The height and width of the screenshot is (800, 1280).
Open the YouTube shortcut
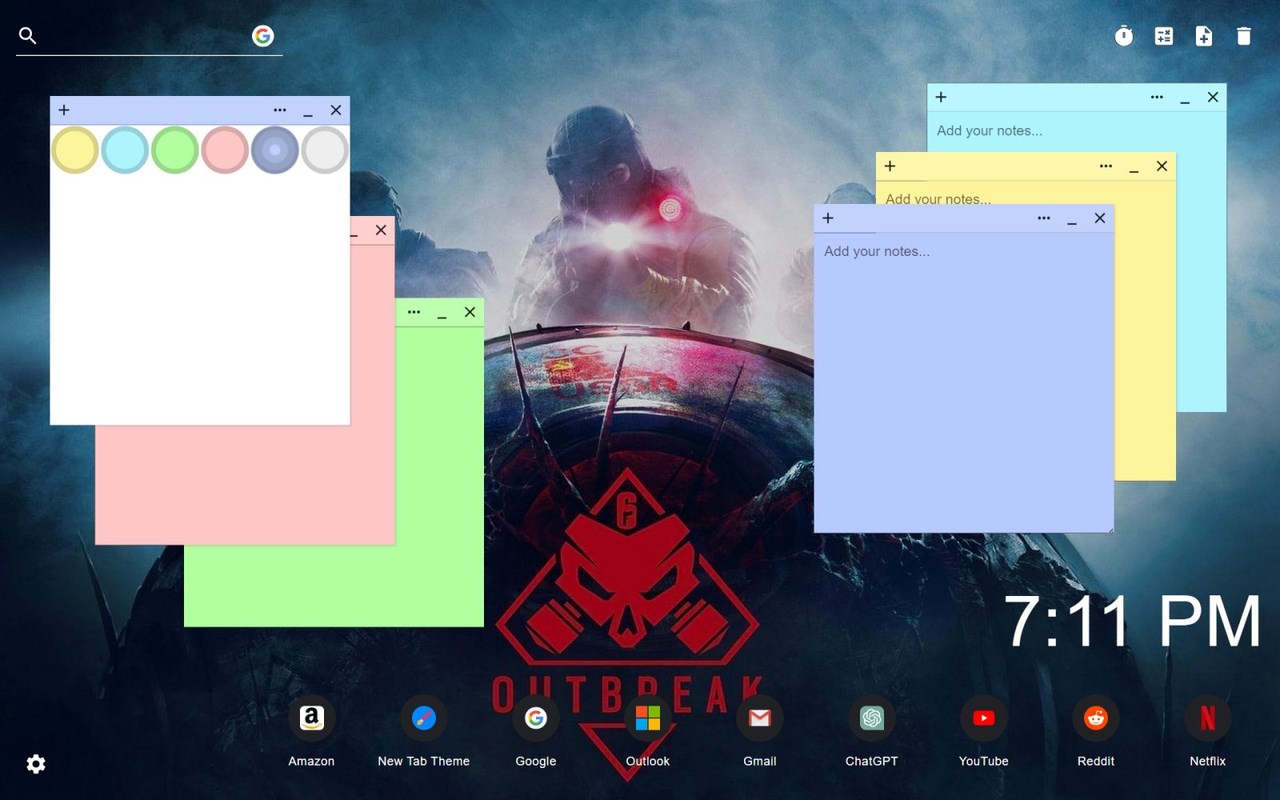(984, 718)
